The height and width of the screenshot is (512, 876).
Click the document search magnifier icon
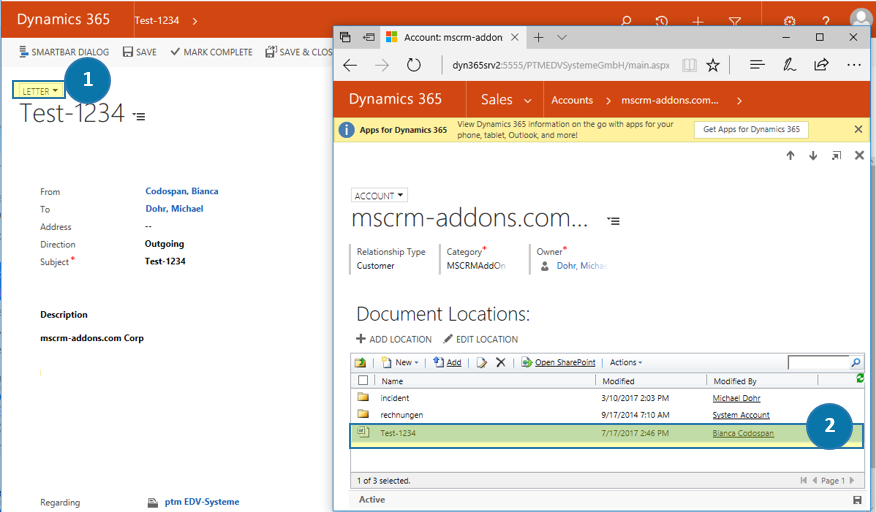coord(856,363)
